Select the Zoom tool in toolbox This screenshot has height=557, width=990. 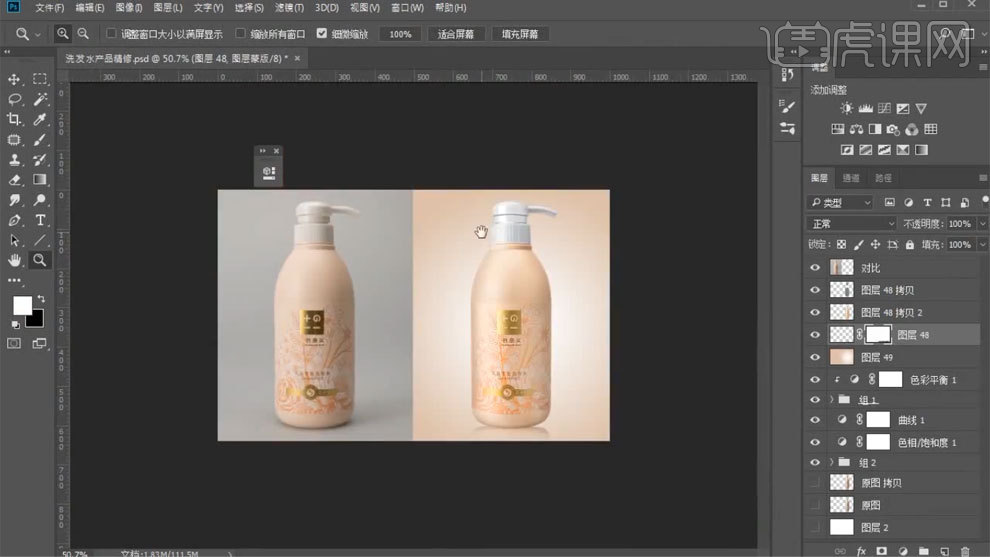(x=40, y=260)
